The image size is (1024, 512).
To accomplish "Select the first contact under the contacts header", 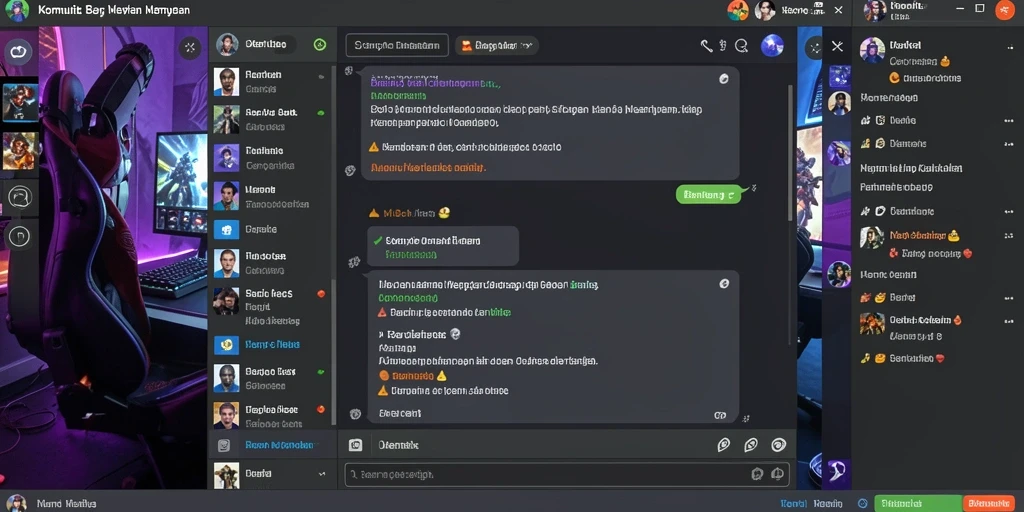I will click(x=271, y=82).
